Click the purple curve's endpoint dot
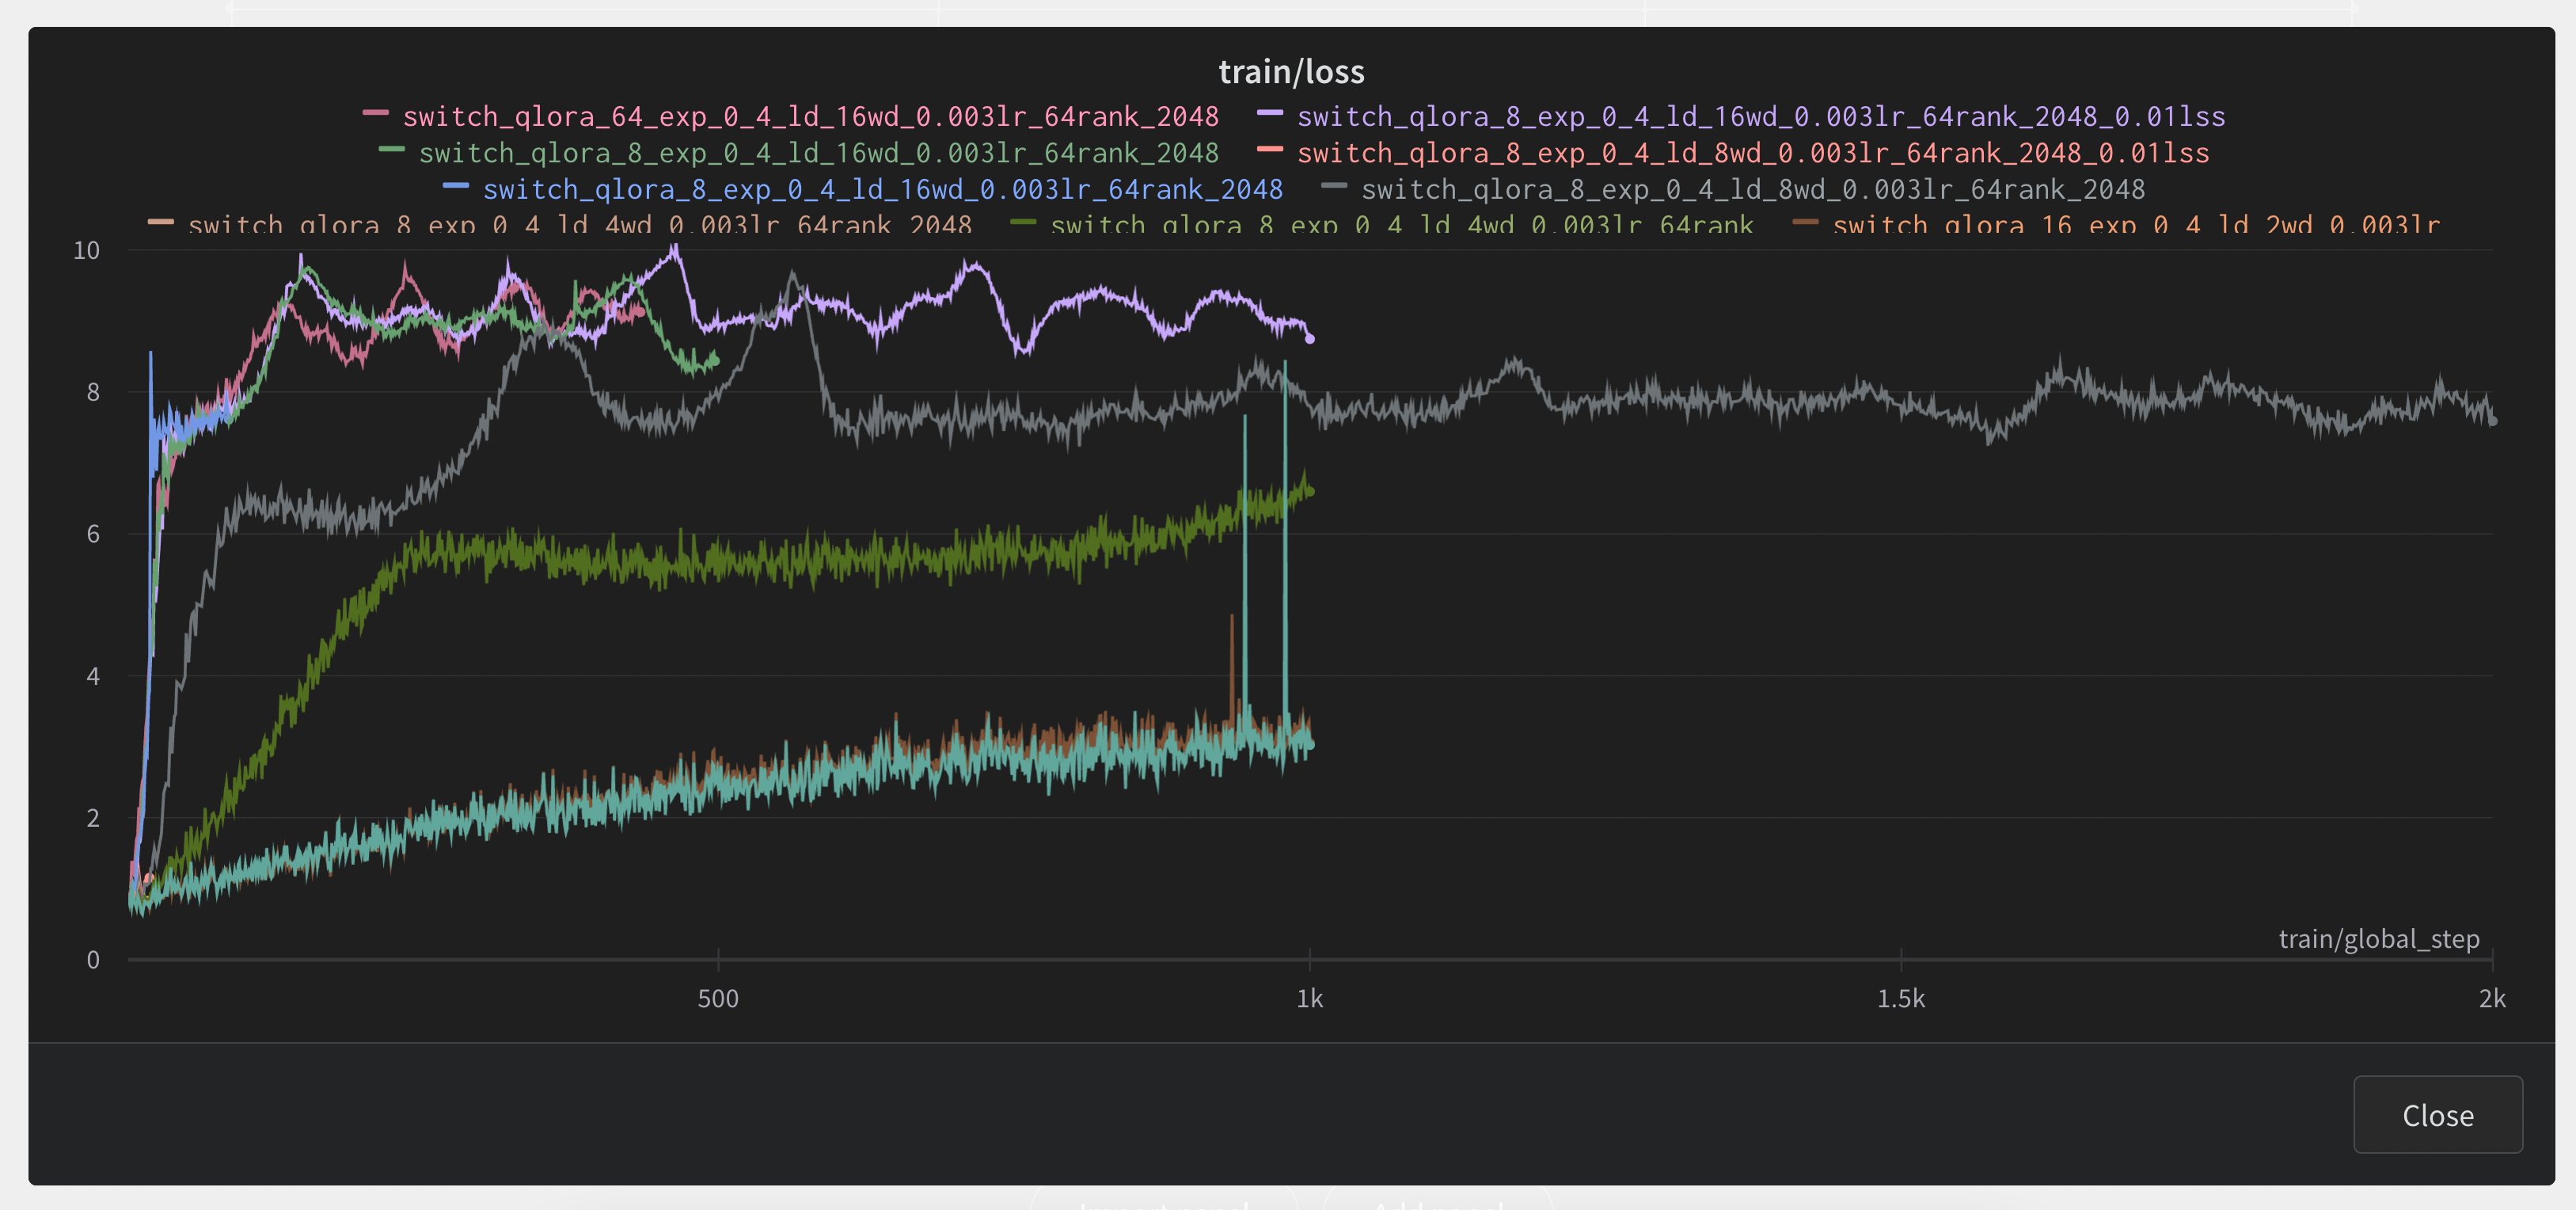This screenshot has height=1210, width=2576. (x=1310, y=340)
